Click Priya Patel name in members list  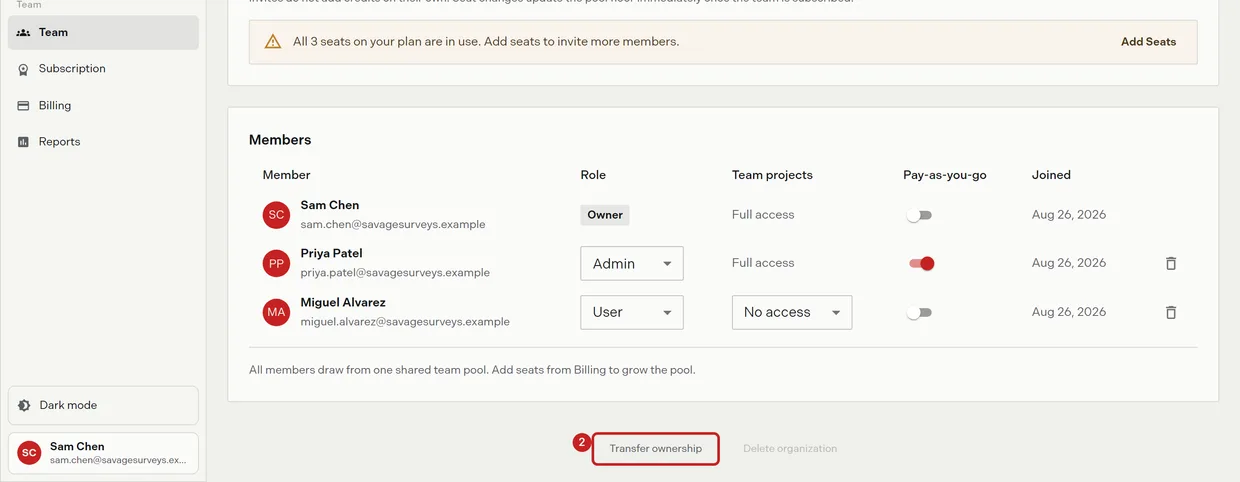332,254
